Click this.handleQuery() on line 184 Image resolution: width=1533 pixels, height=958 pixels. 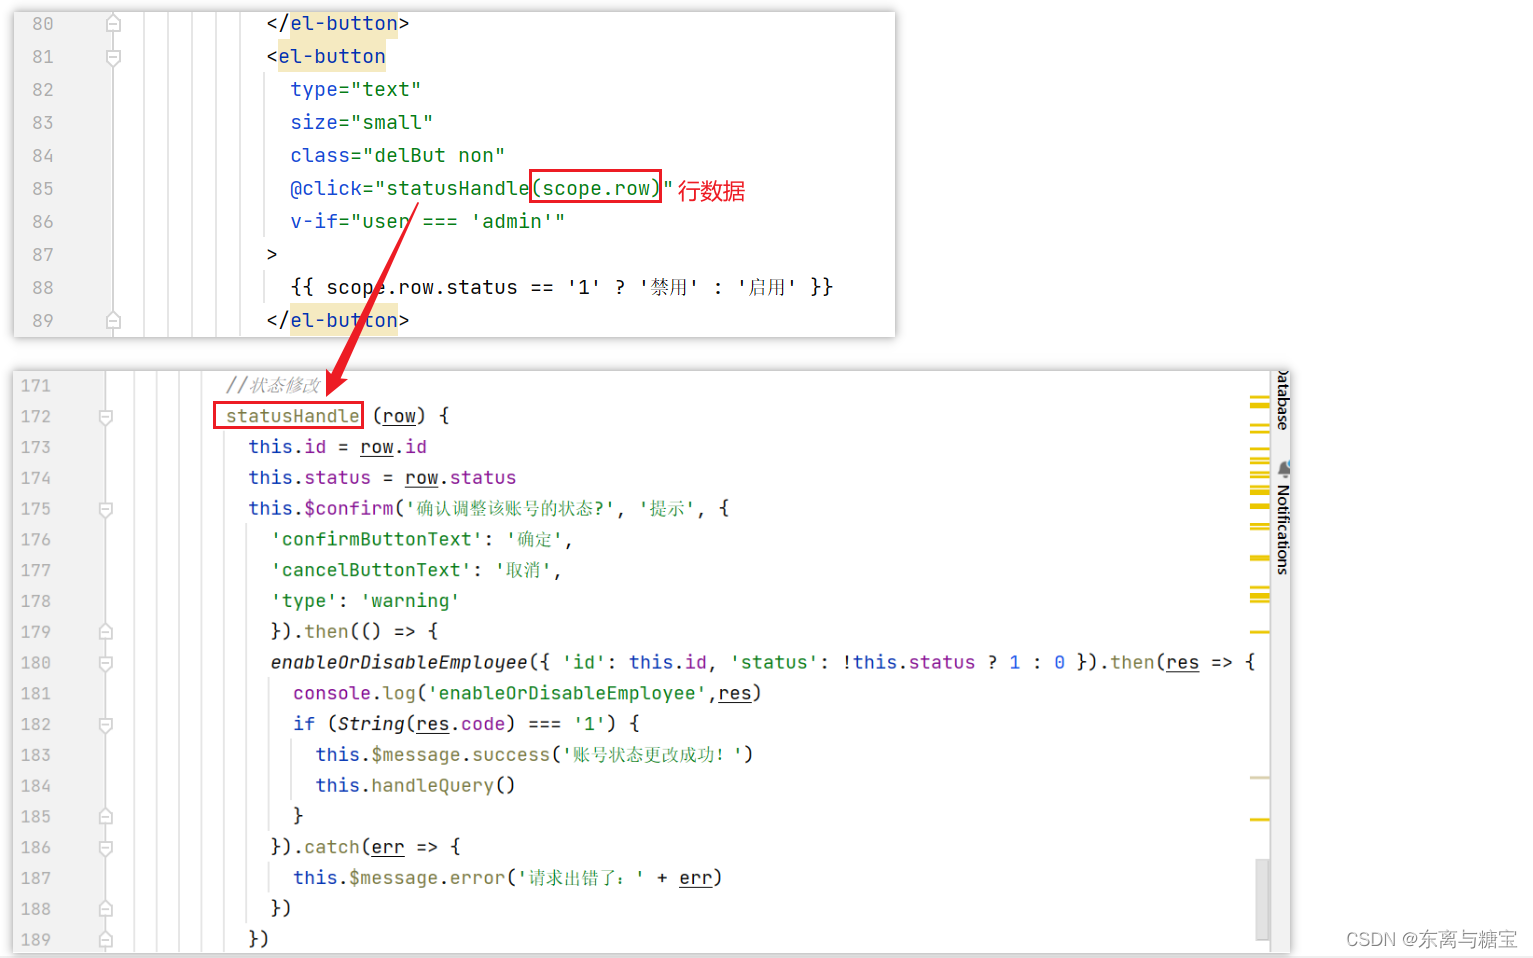(415, 786)
